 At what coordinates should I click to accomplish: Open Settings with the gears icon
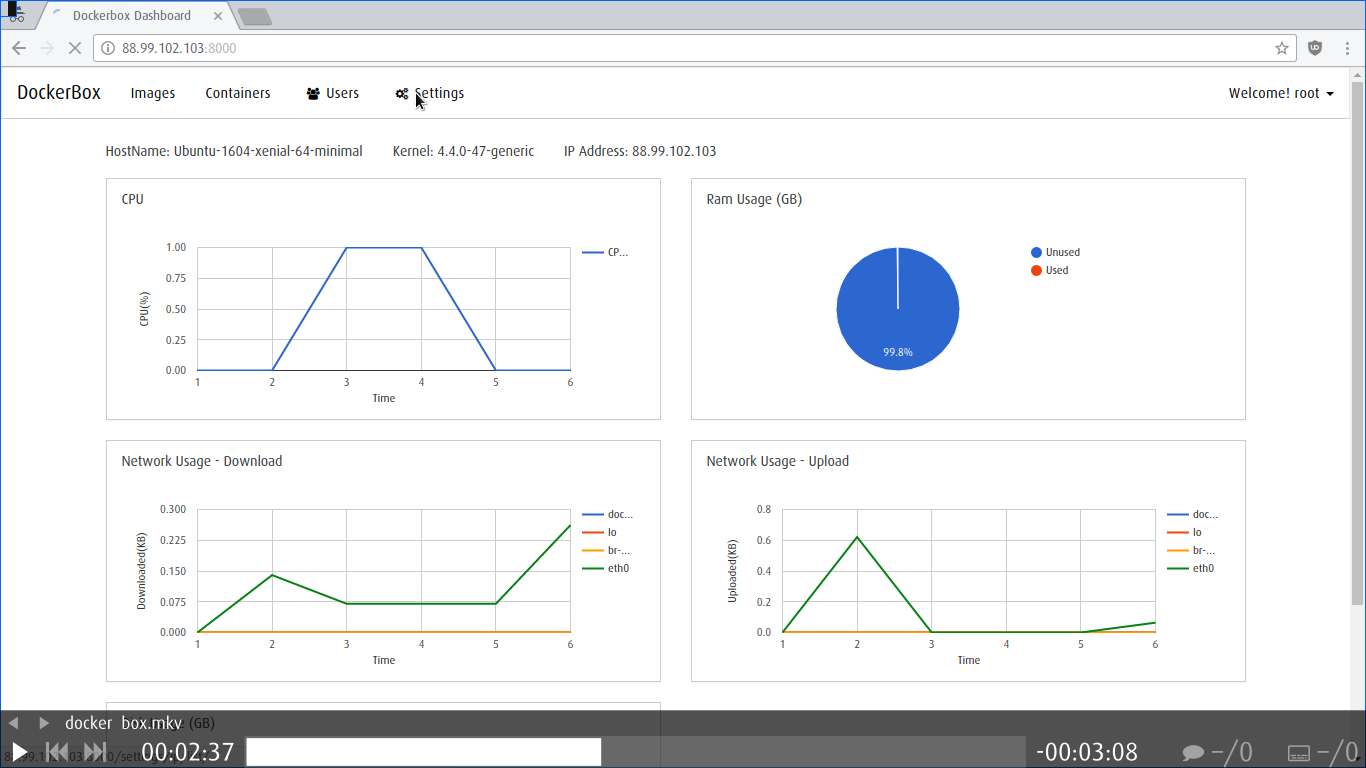pos(429,93)
